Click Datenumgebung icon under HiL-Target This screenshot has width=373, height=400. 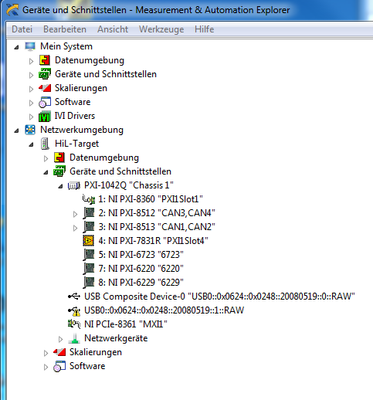[x=59, y=158]
